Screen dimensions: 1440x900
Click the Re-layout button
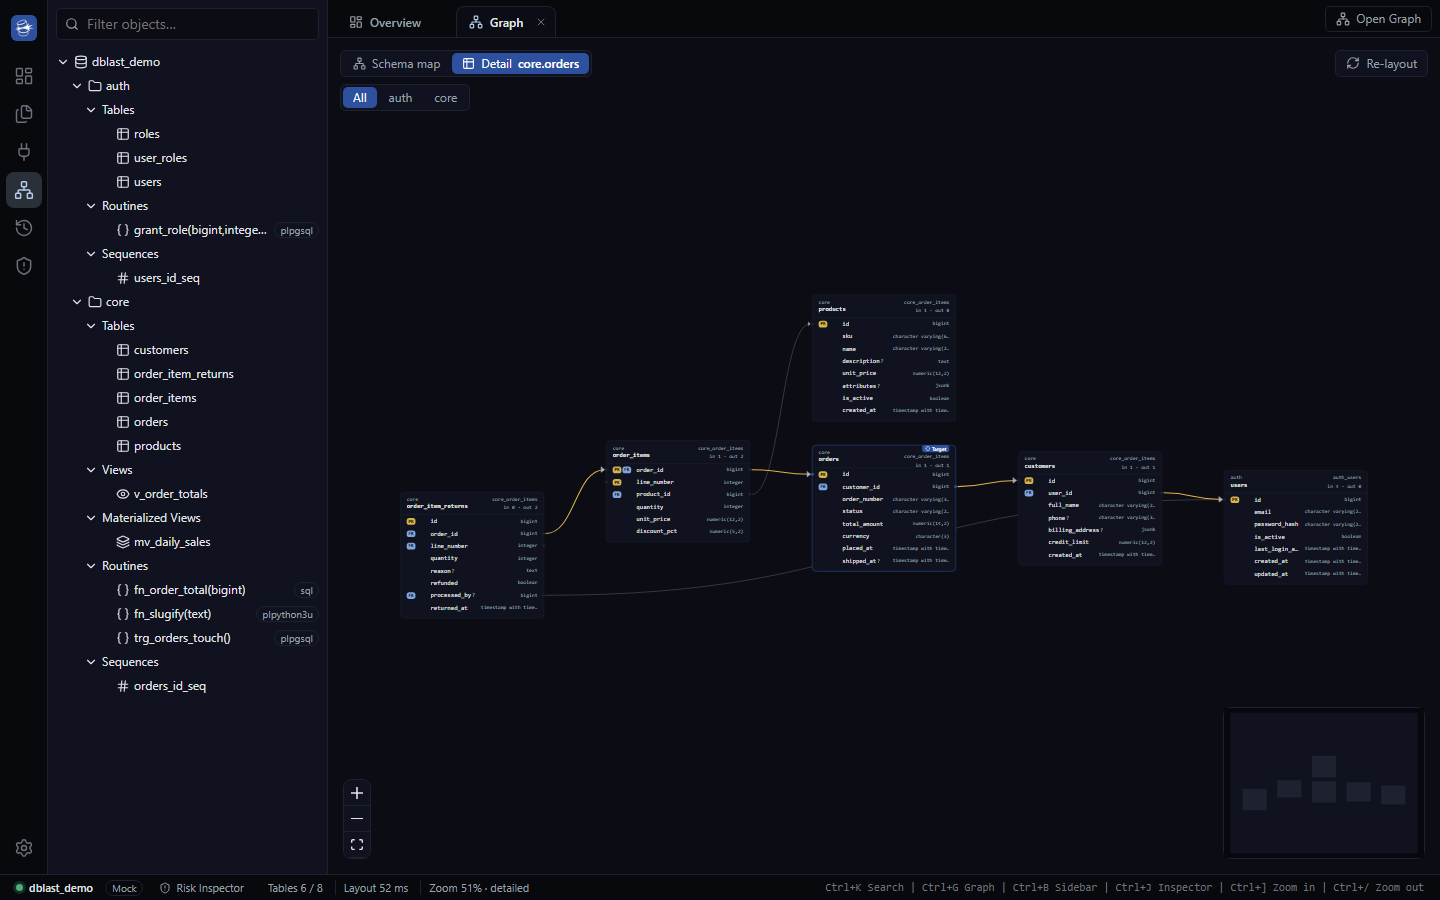1381,63
